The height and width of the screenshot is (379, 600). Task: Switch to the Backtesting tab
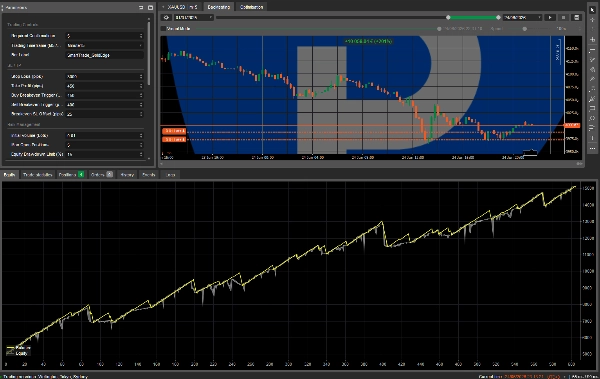[x=218, y=7]
